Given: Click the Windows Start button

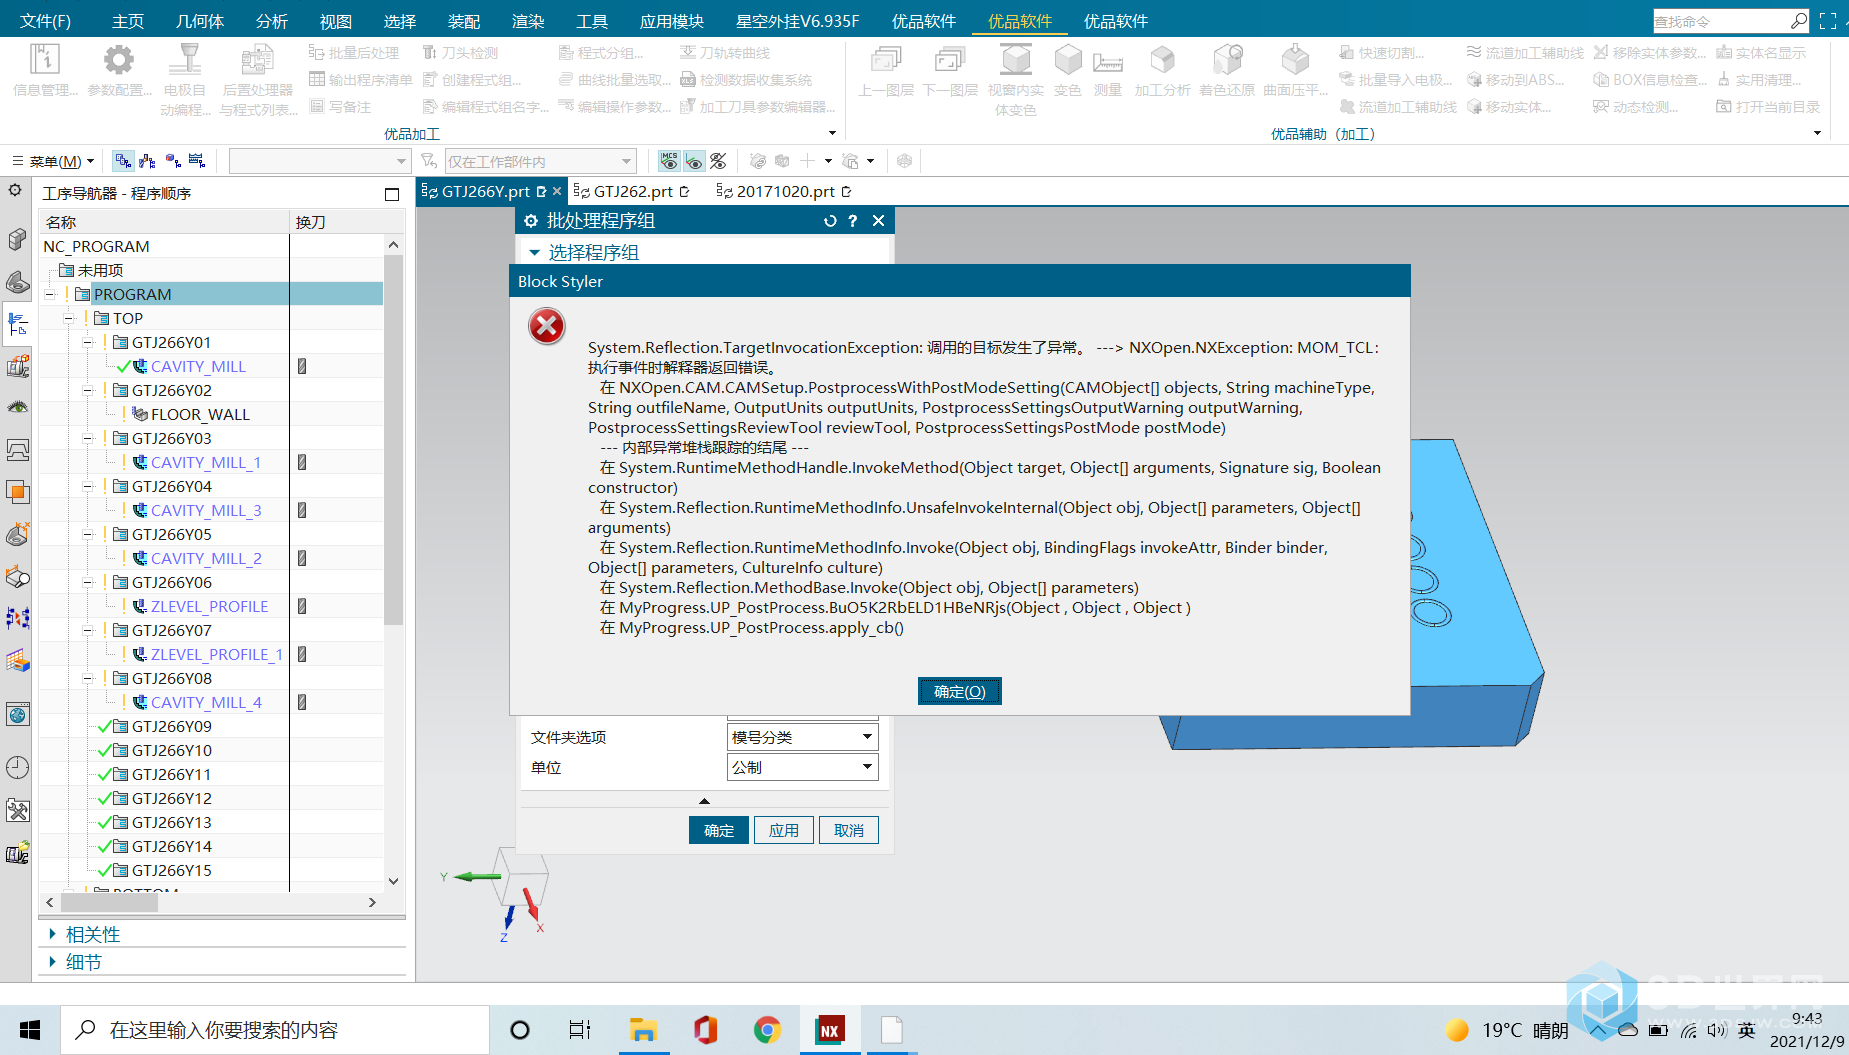Looking at the screenshot, I should click(30, 1030).
